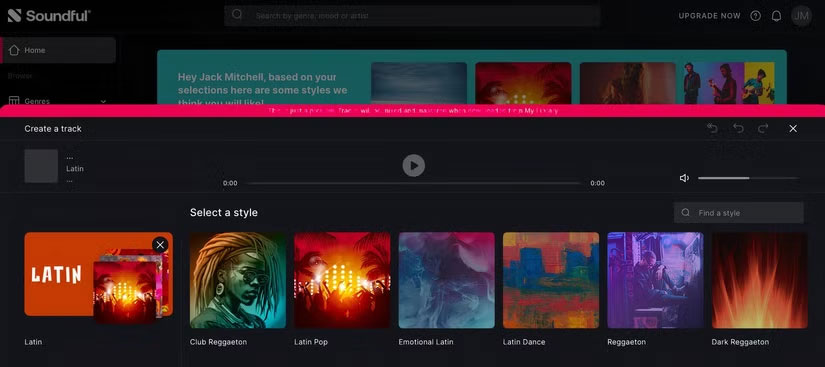Open the notifications bell
The height and width of the screenshot is (367, 825).
[776, 16]
